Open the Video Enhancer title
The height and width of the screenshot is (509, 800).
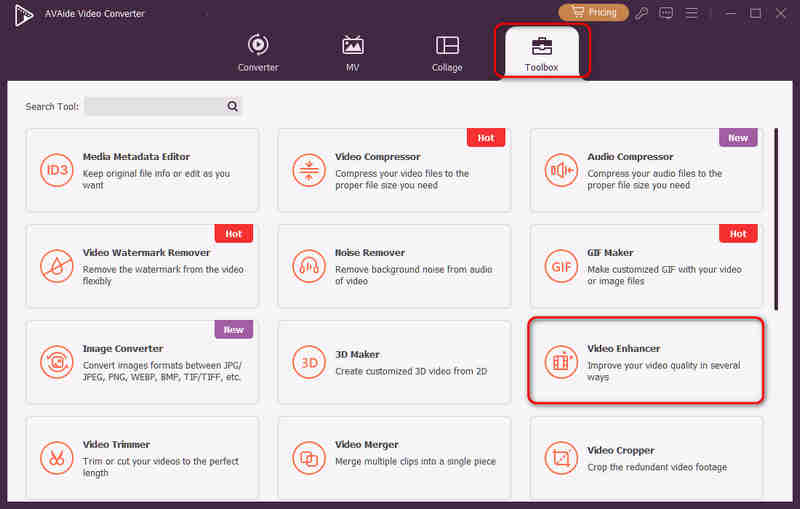click(623, 348)
